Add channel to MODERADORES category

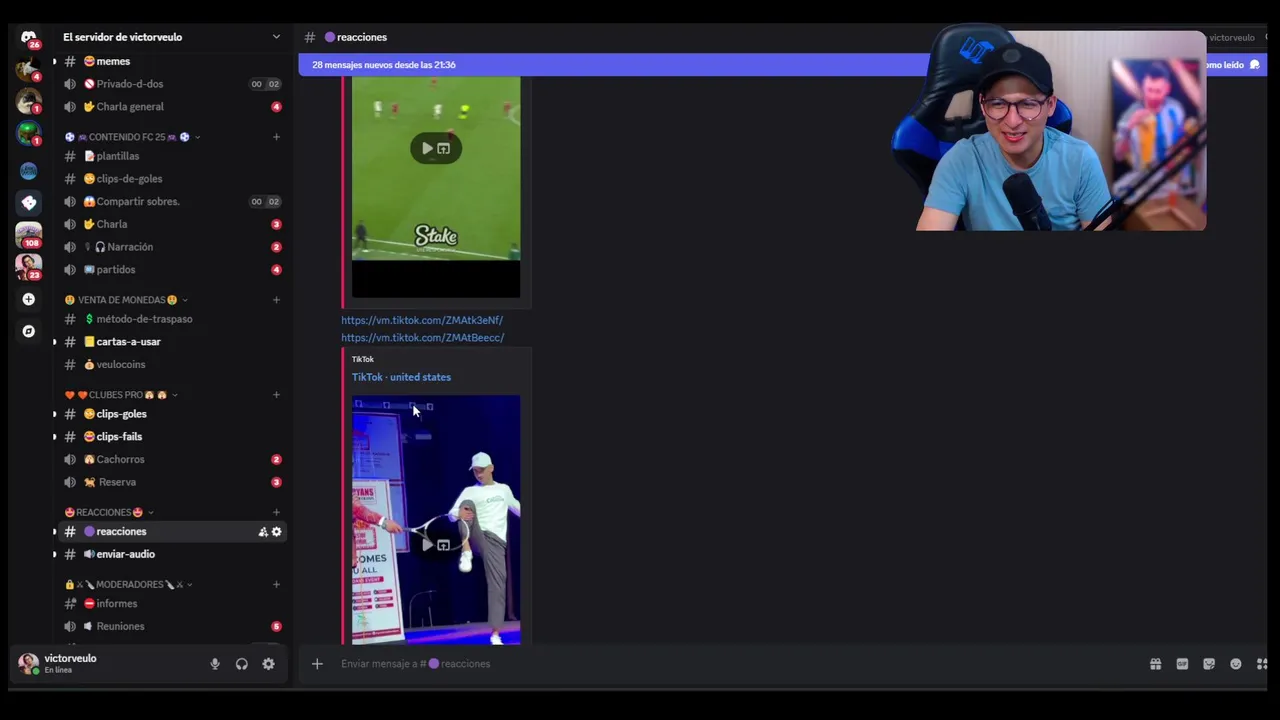coord(276,584)
